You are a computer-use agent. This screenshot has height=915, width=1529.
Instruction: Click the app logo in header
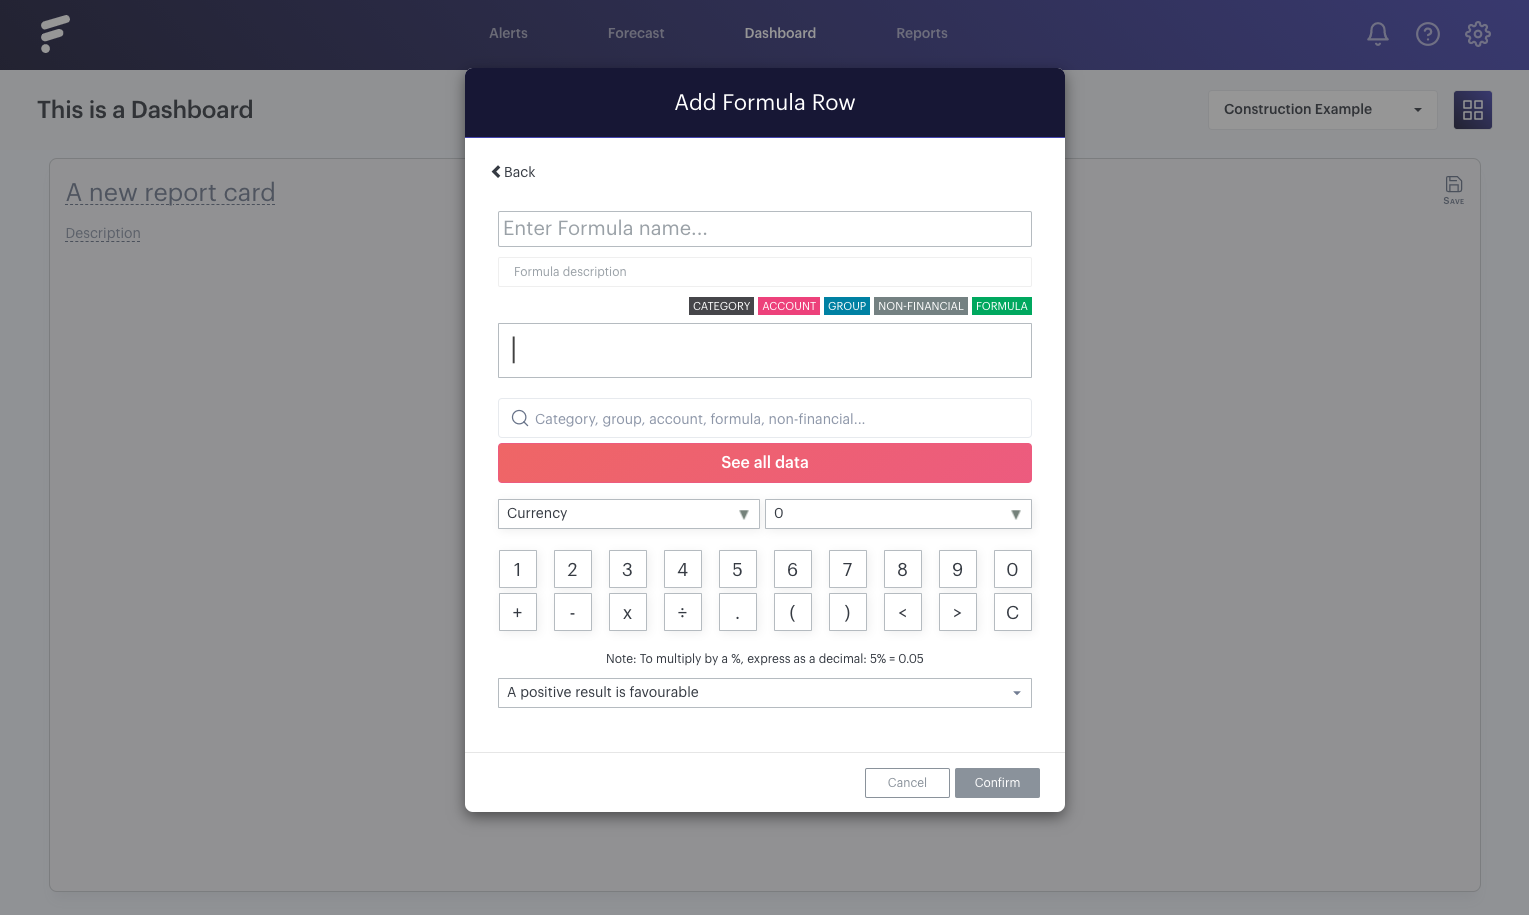point(54,34)
